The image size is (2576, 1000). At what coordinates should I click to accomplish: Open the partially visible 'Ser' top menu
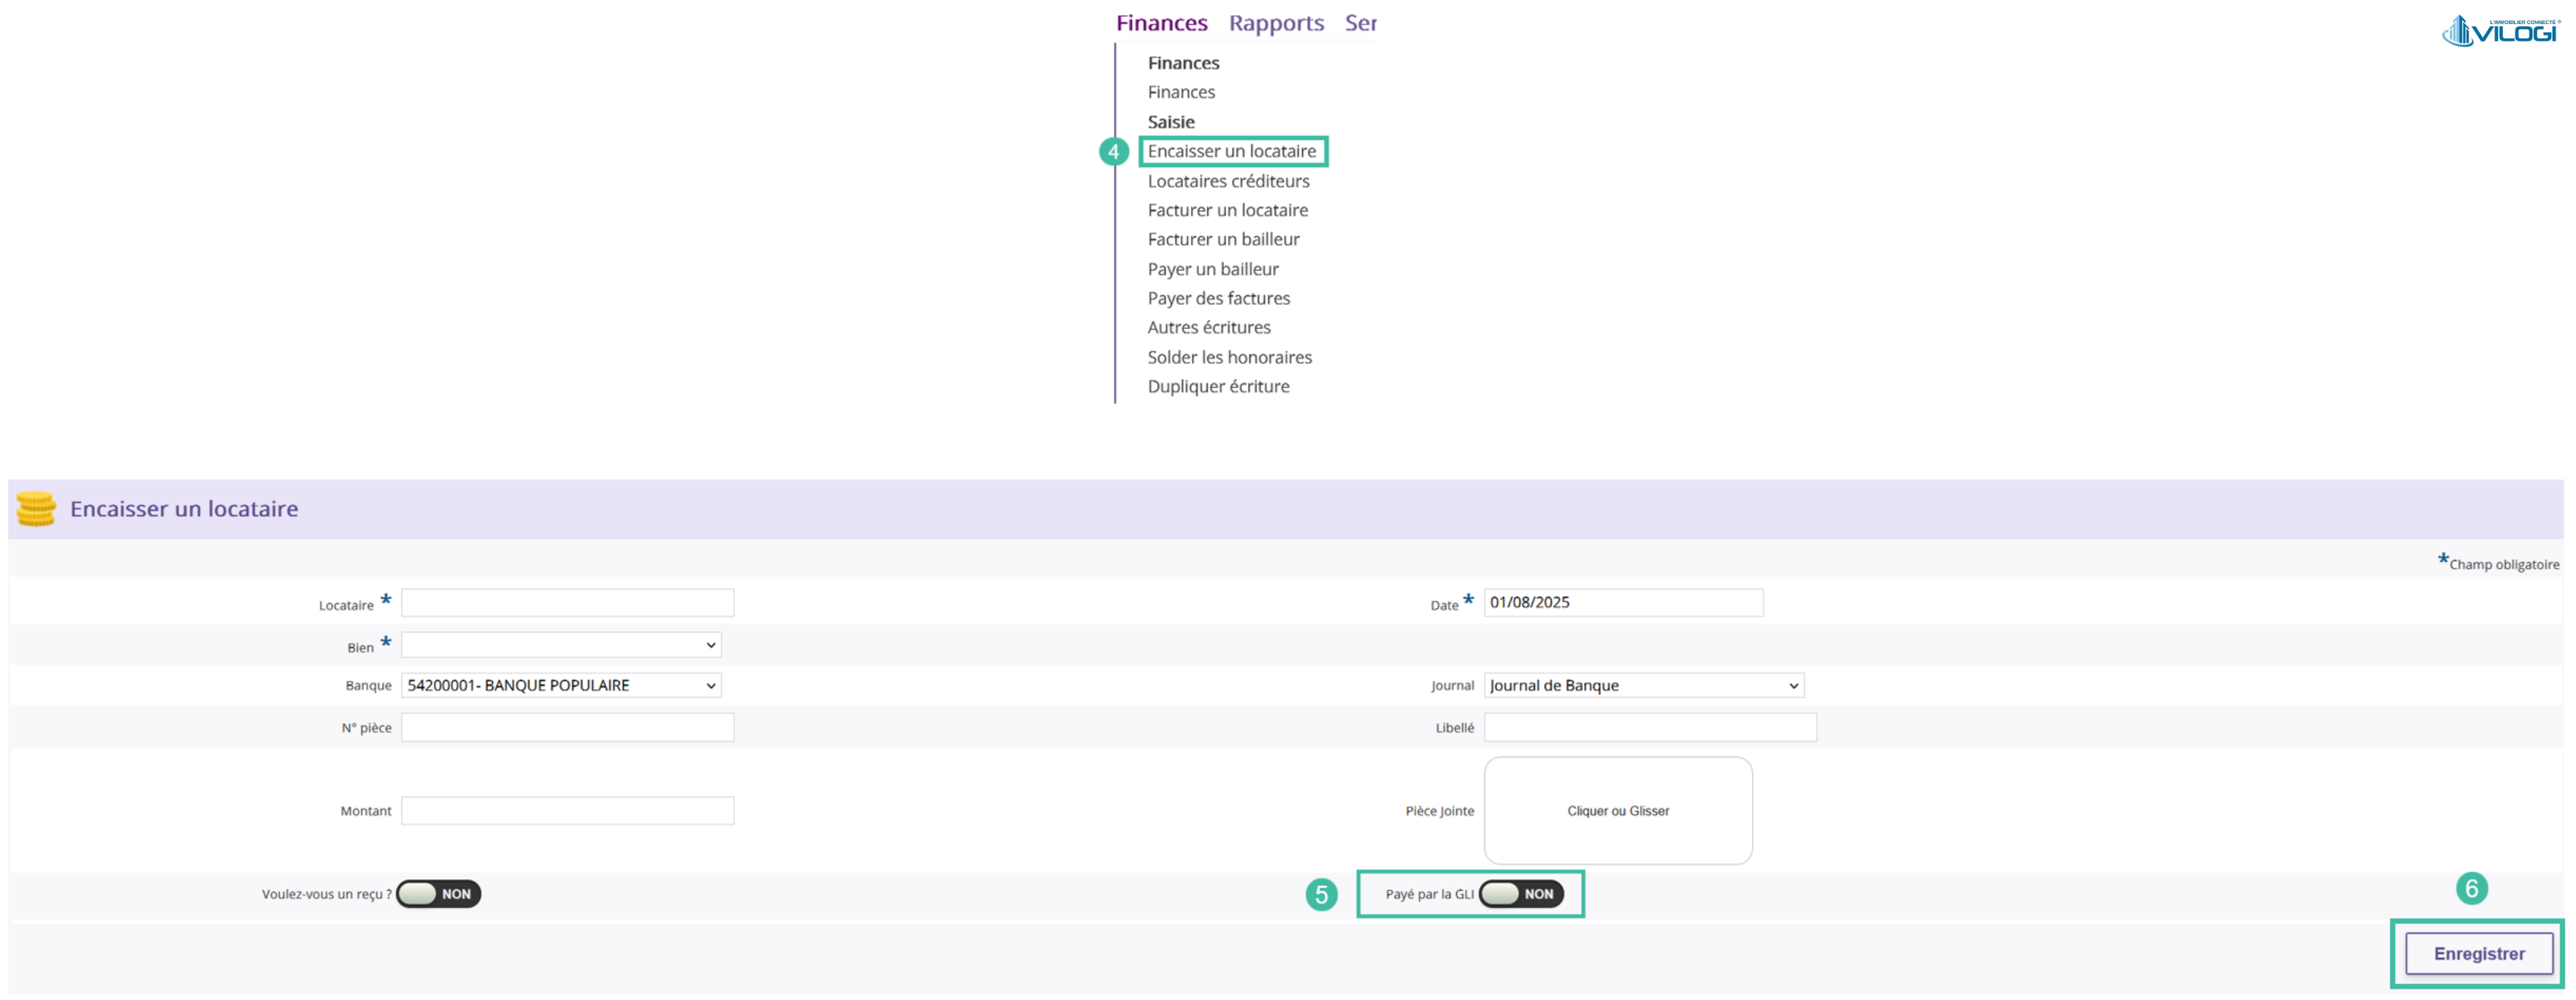tap(1360, 22)
